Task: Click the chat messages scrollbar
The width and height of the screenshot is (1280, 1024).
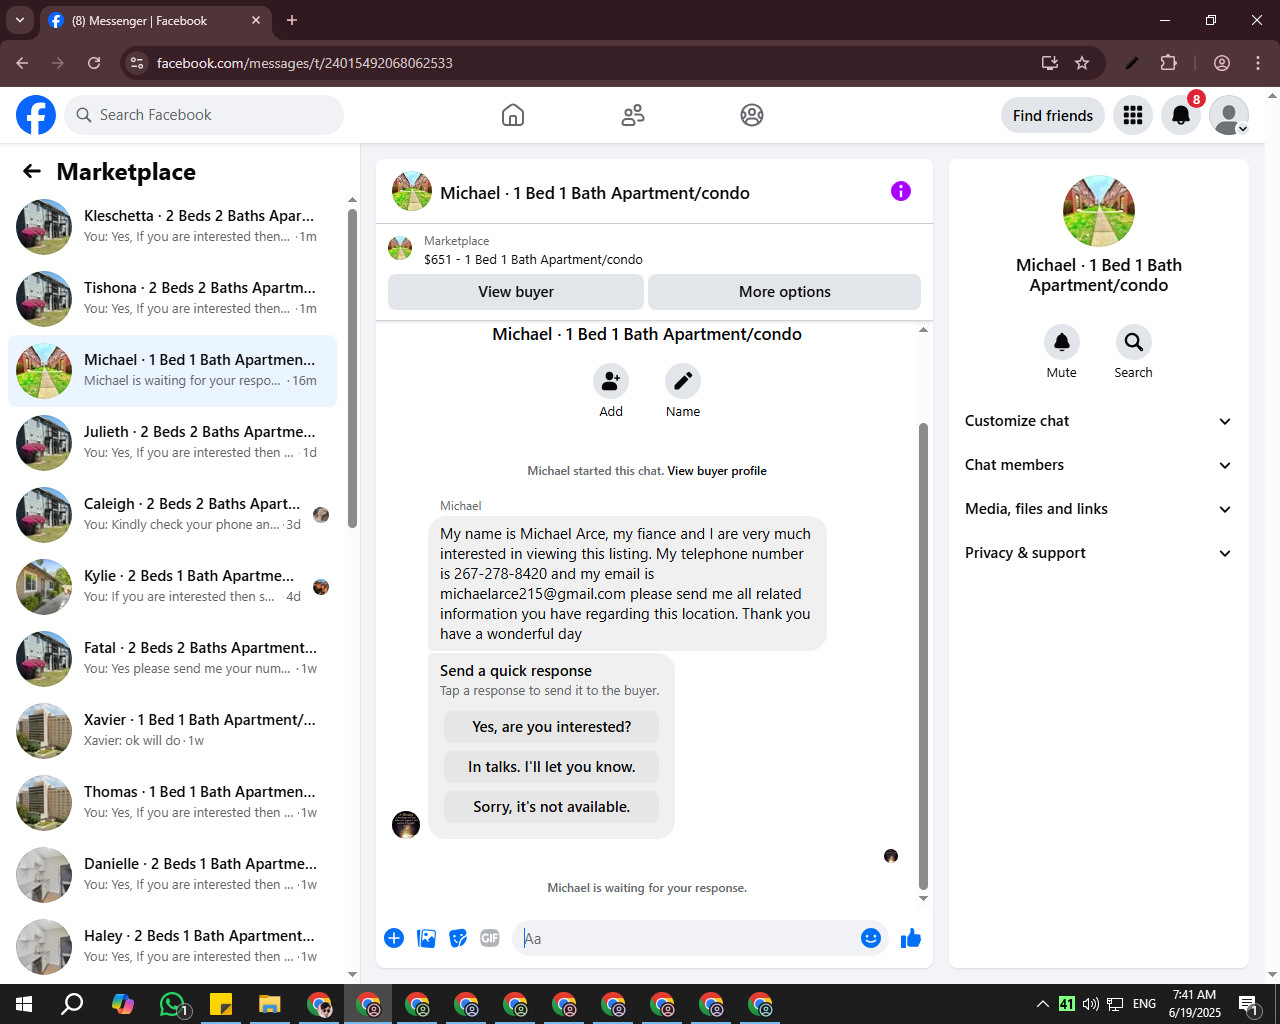Action: pos(923,656)
